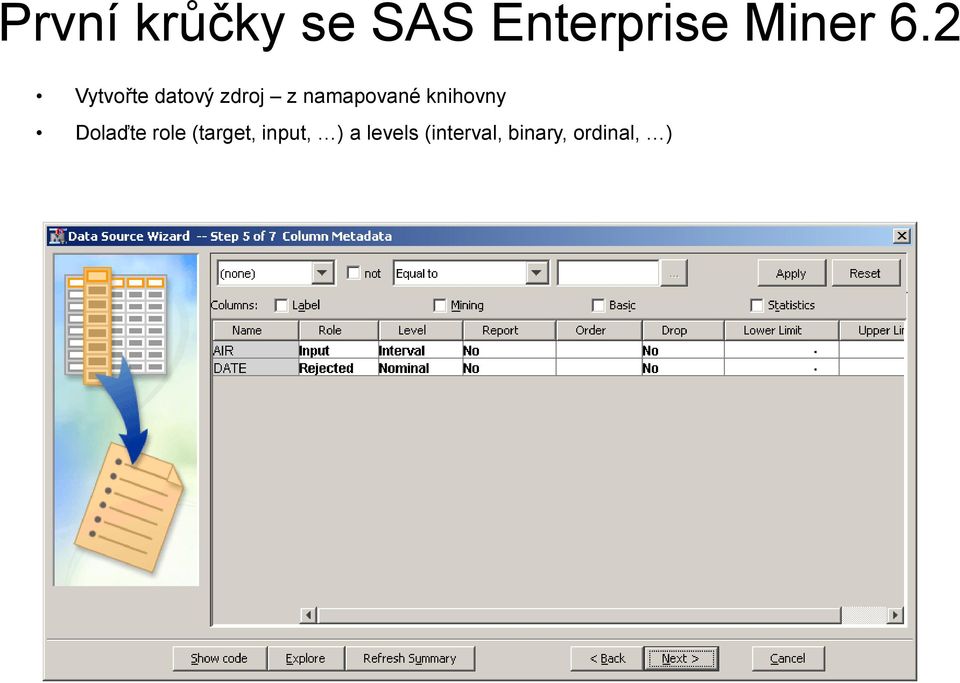This screenshot has width=960, height=683.
Task: Click the Order column header
Action: pos(599,330)
